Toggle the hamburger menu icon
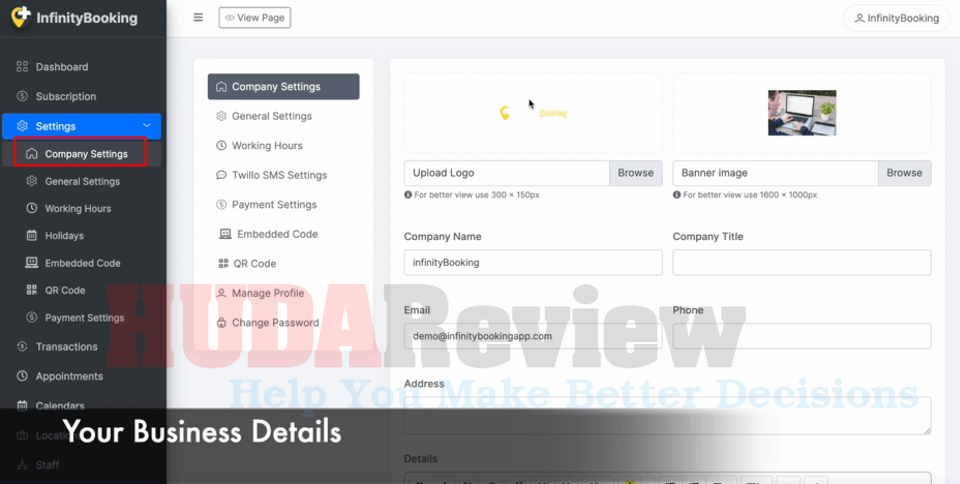The image size is (960, 484). tap(198, 18)
